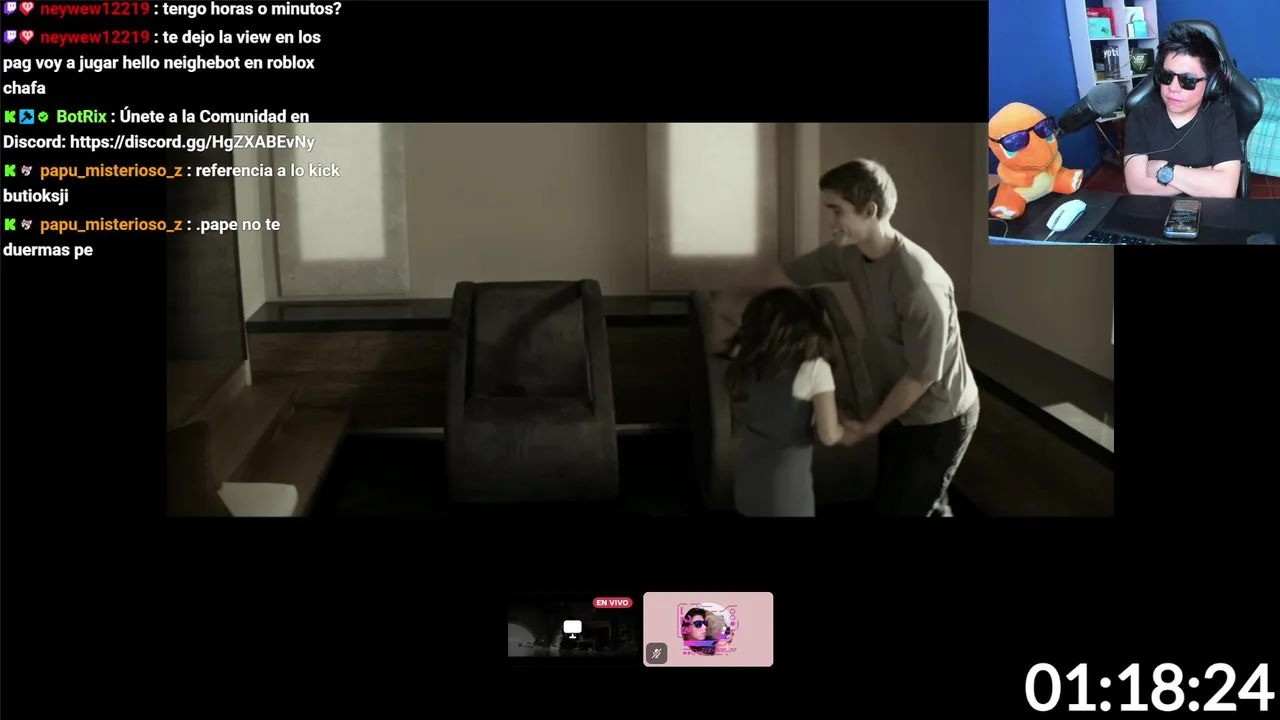
Task: Click the monitor icon on the live screen thumbnail
Action: tap(572, 628)
